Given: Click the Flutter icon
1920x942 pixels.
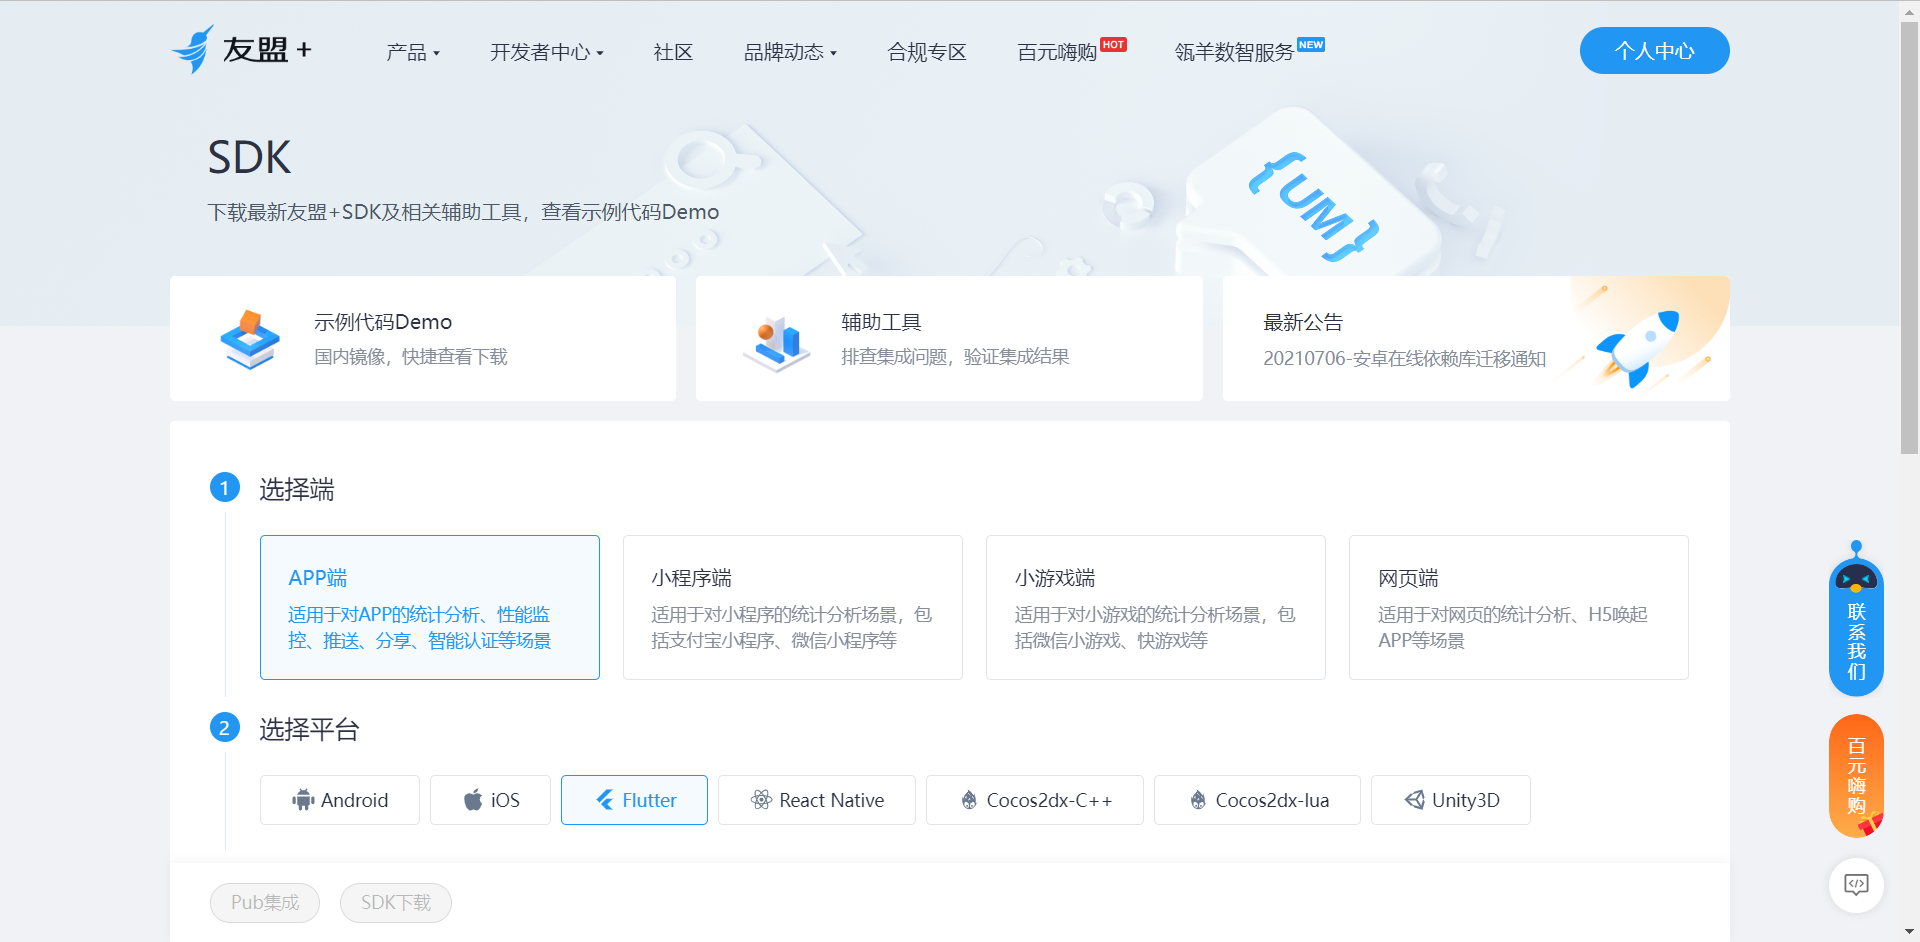Looking at the screenshot, I should click(604, 800).
